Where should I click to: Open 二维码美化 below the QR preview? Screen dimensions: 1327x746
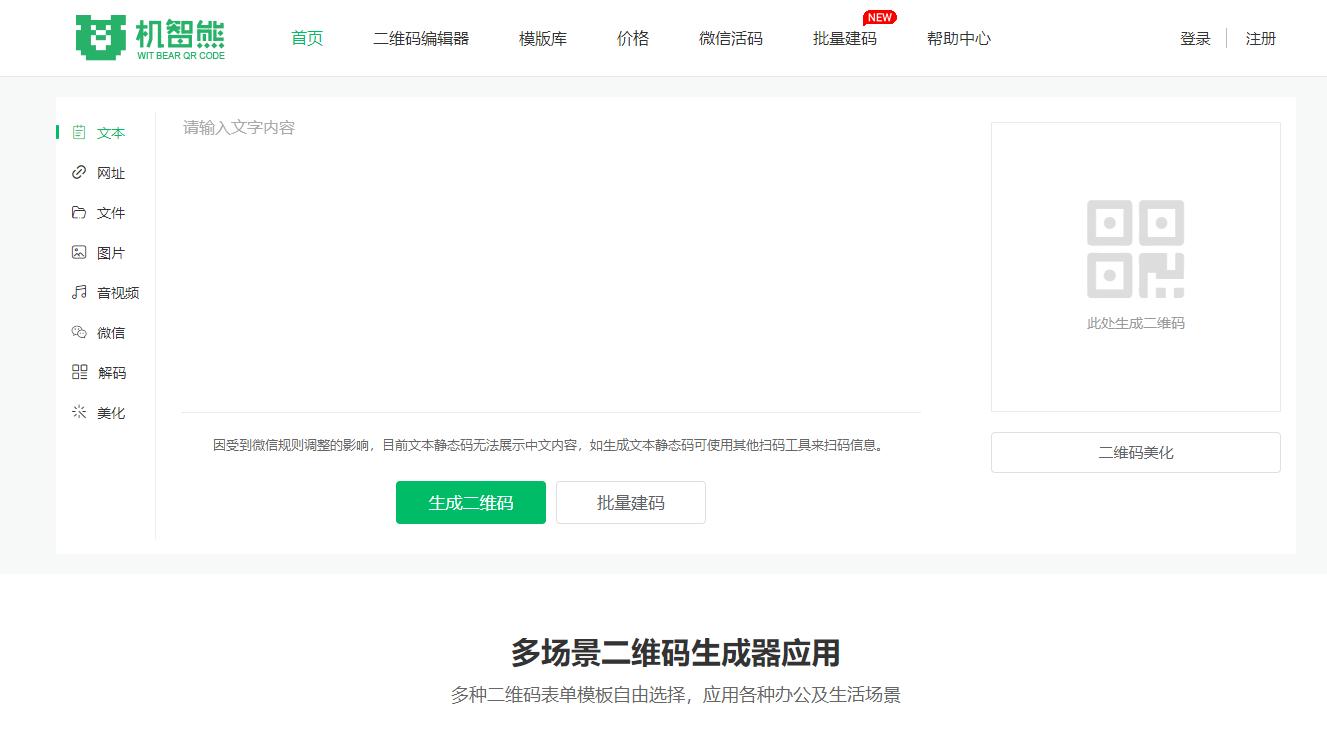1135,452
